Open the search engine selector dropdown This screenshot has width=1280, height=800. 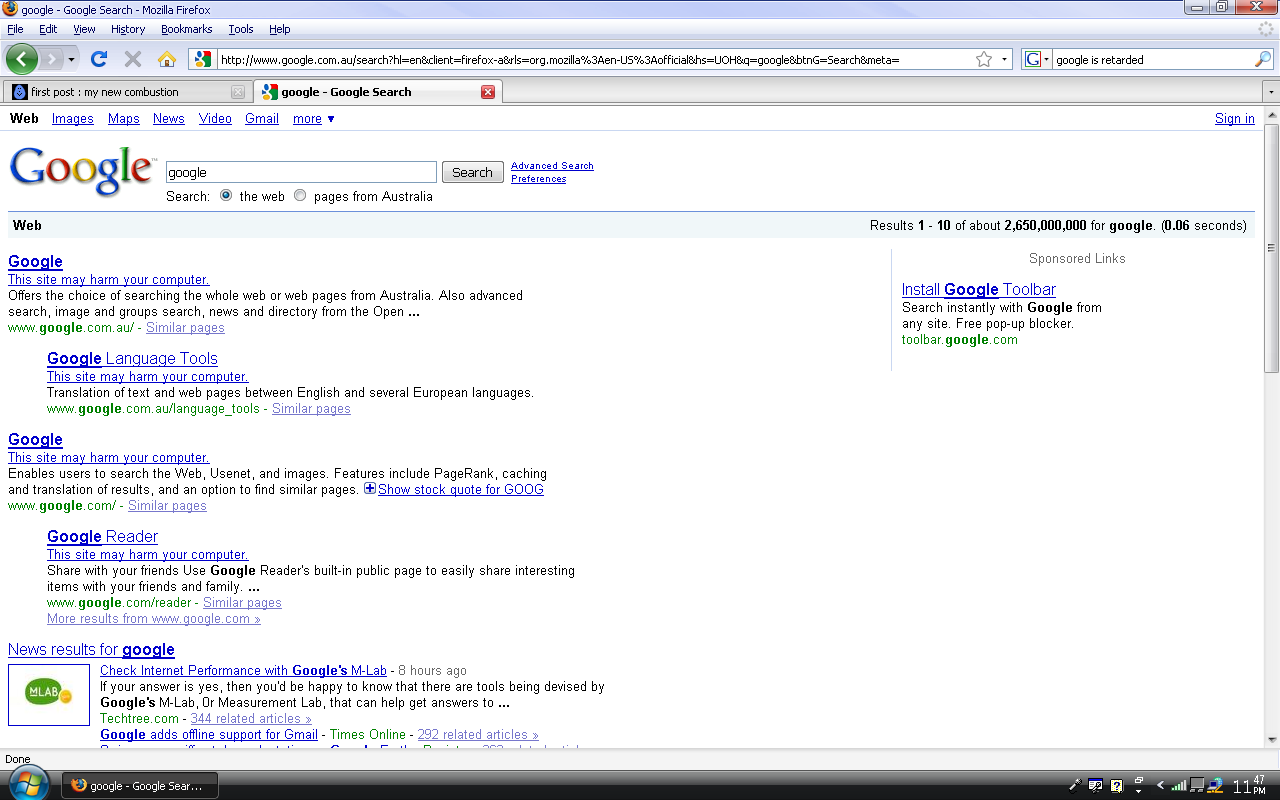1037,59
